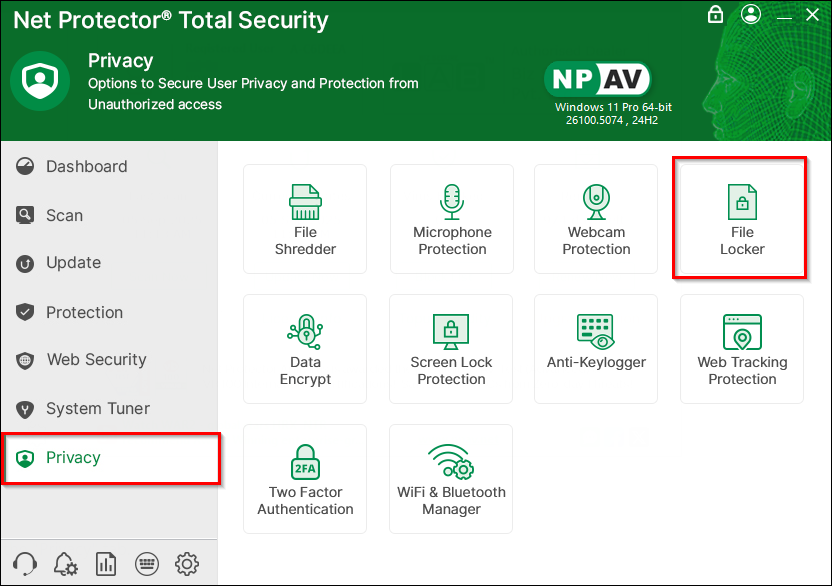Image resolution: width=832 pixels, height=586 pixels.
Task: Open Two Factor Authentication settings
Action: click(x=305, y=479)
